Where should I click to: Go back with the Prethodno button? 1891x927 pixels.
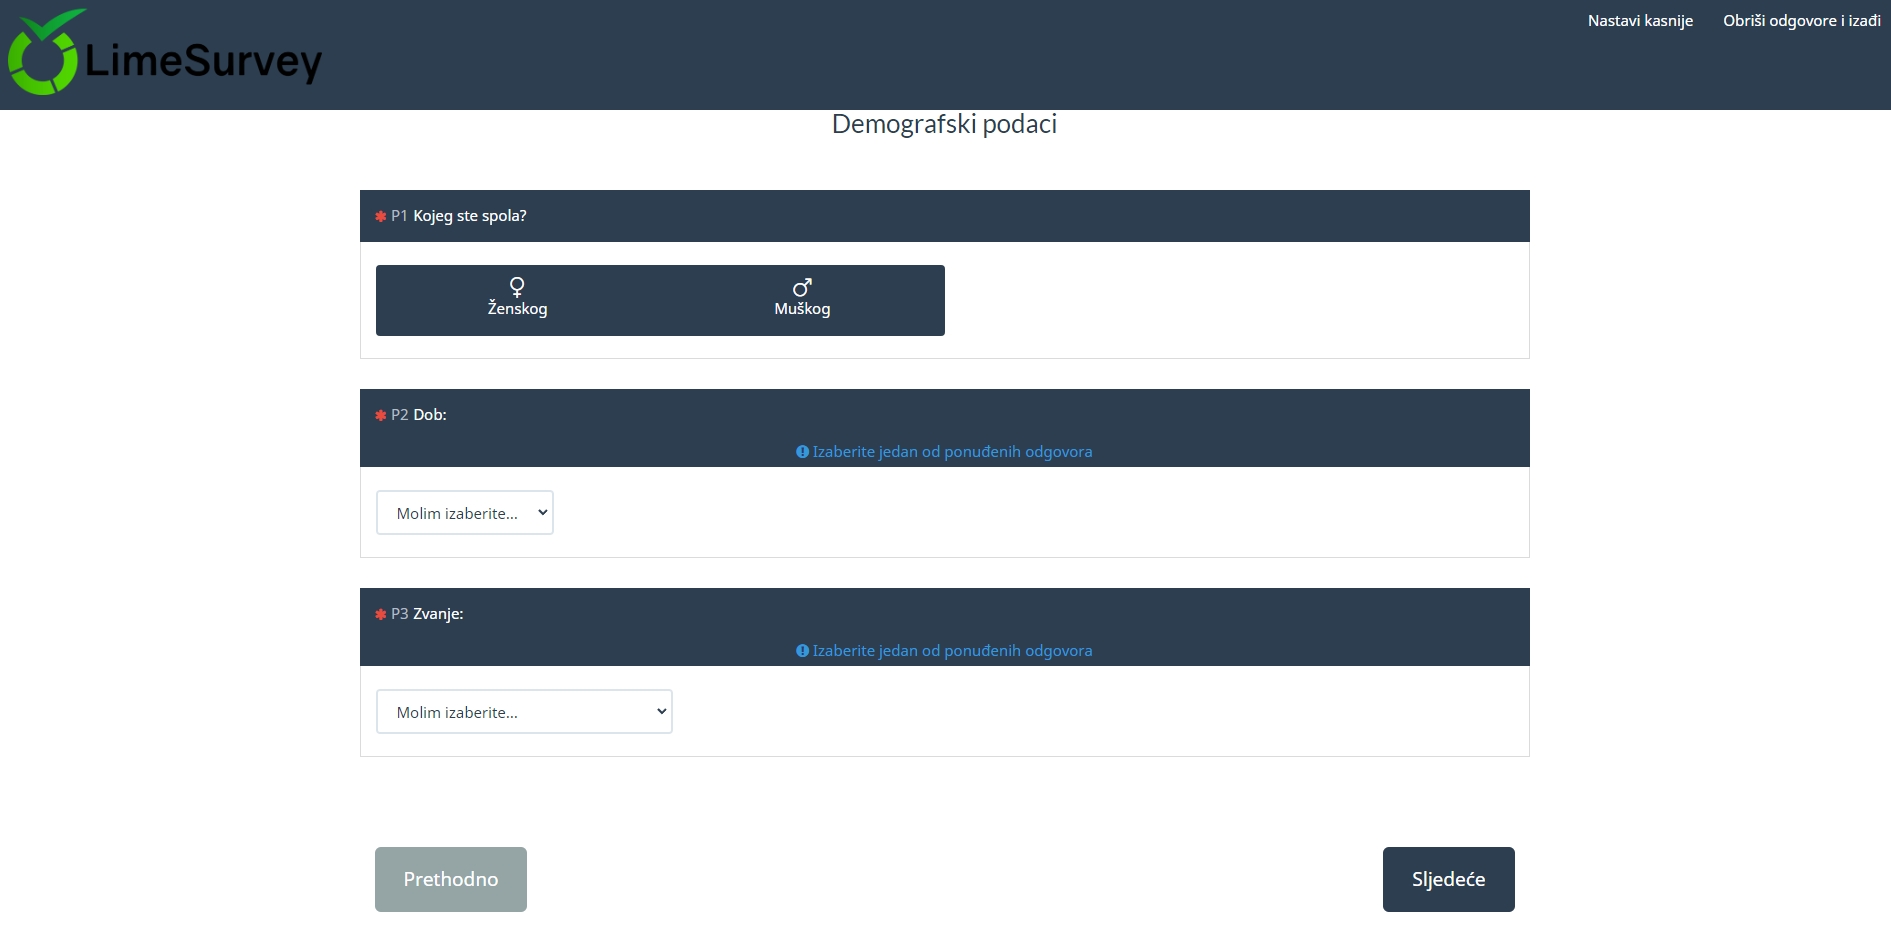point(450,879)
